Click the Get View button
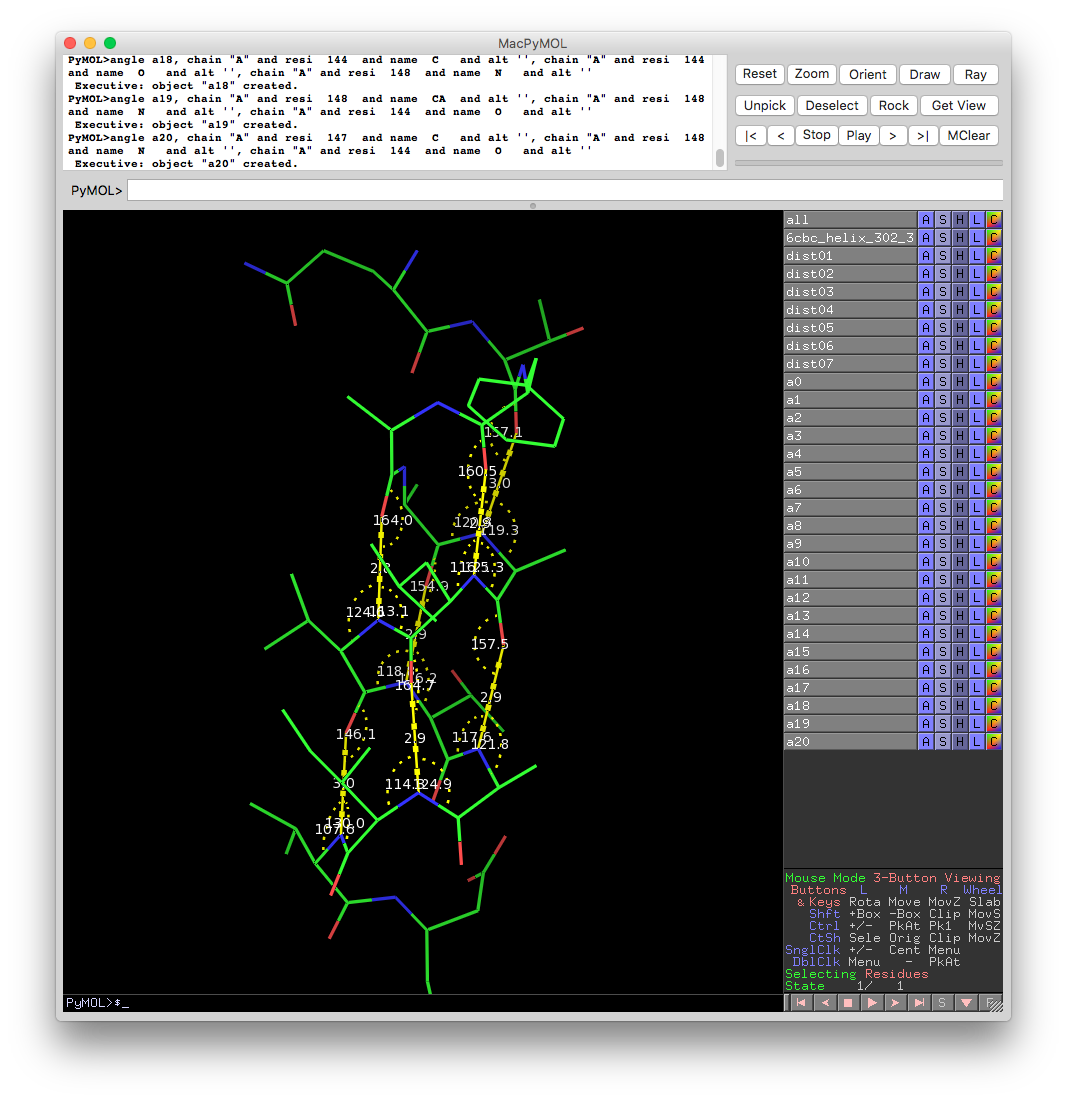 pos(958,105)
